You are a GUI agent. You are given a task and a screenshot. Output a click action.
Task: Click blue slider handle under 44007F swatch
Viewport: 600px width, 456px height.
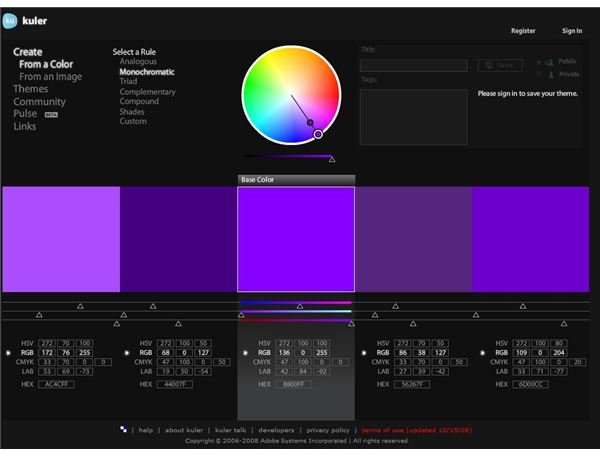(x=178, y=324)
